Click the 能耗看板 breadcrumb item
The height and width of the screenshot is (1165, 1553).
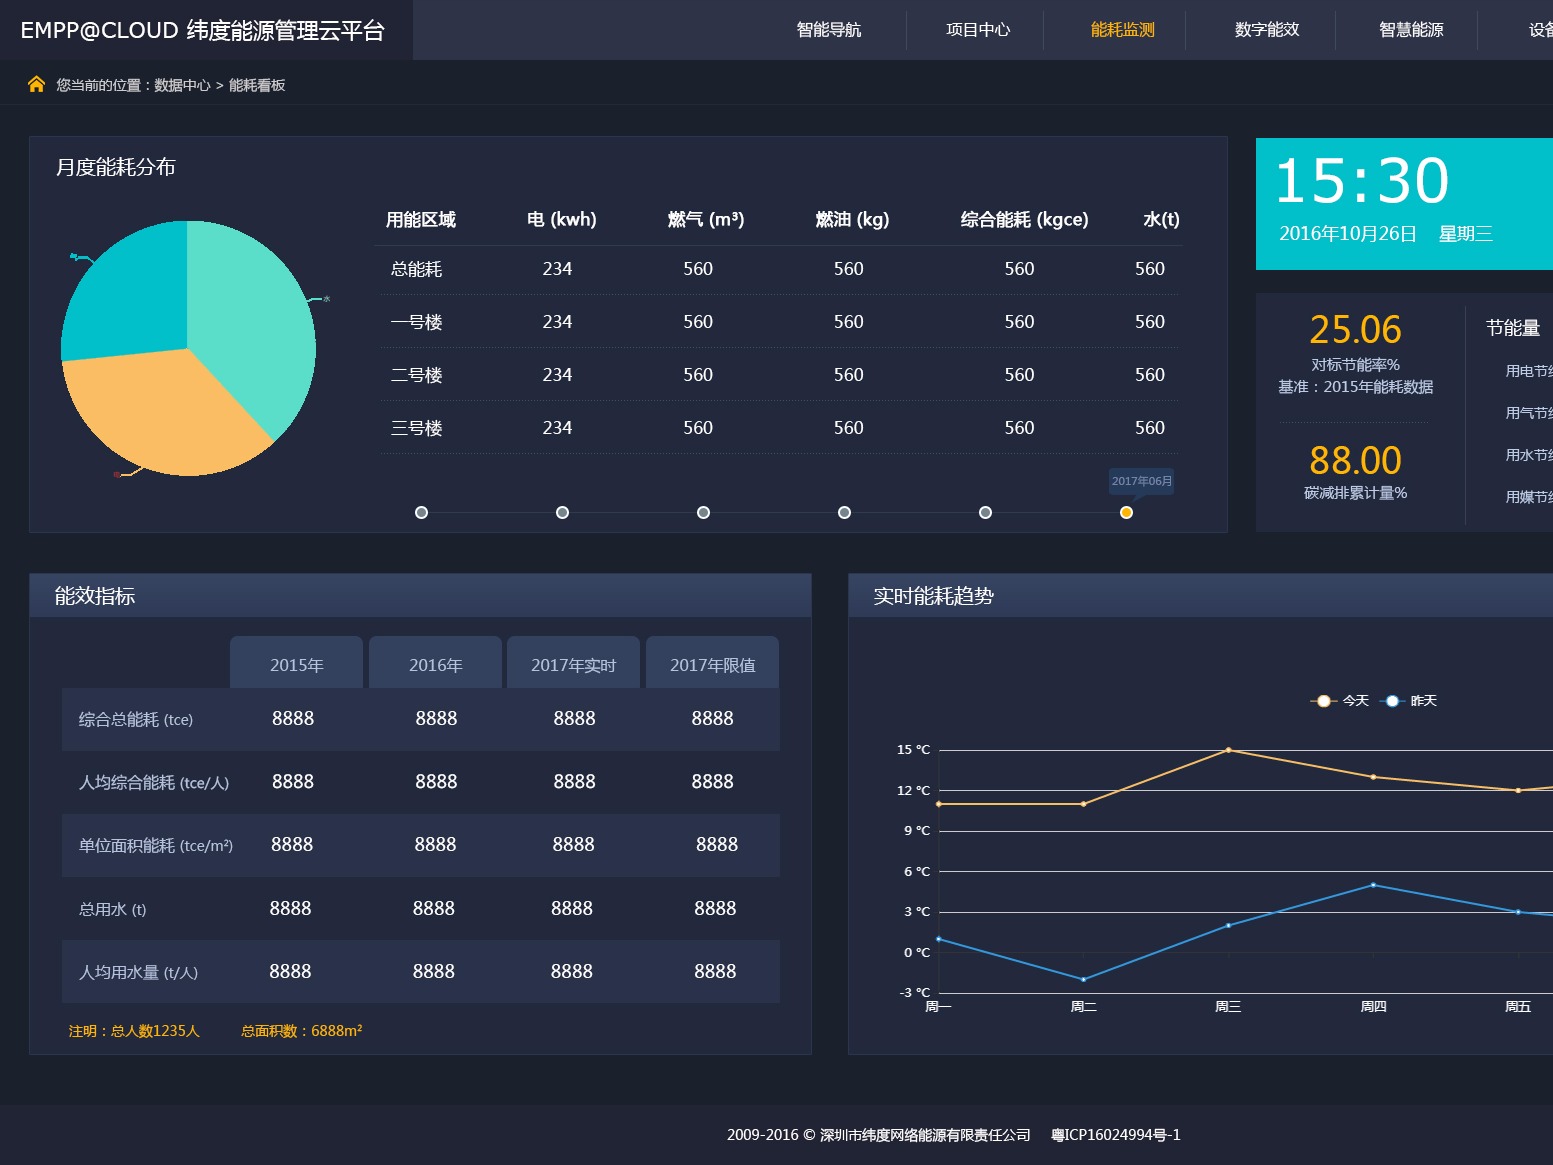257,85
